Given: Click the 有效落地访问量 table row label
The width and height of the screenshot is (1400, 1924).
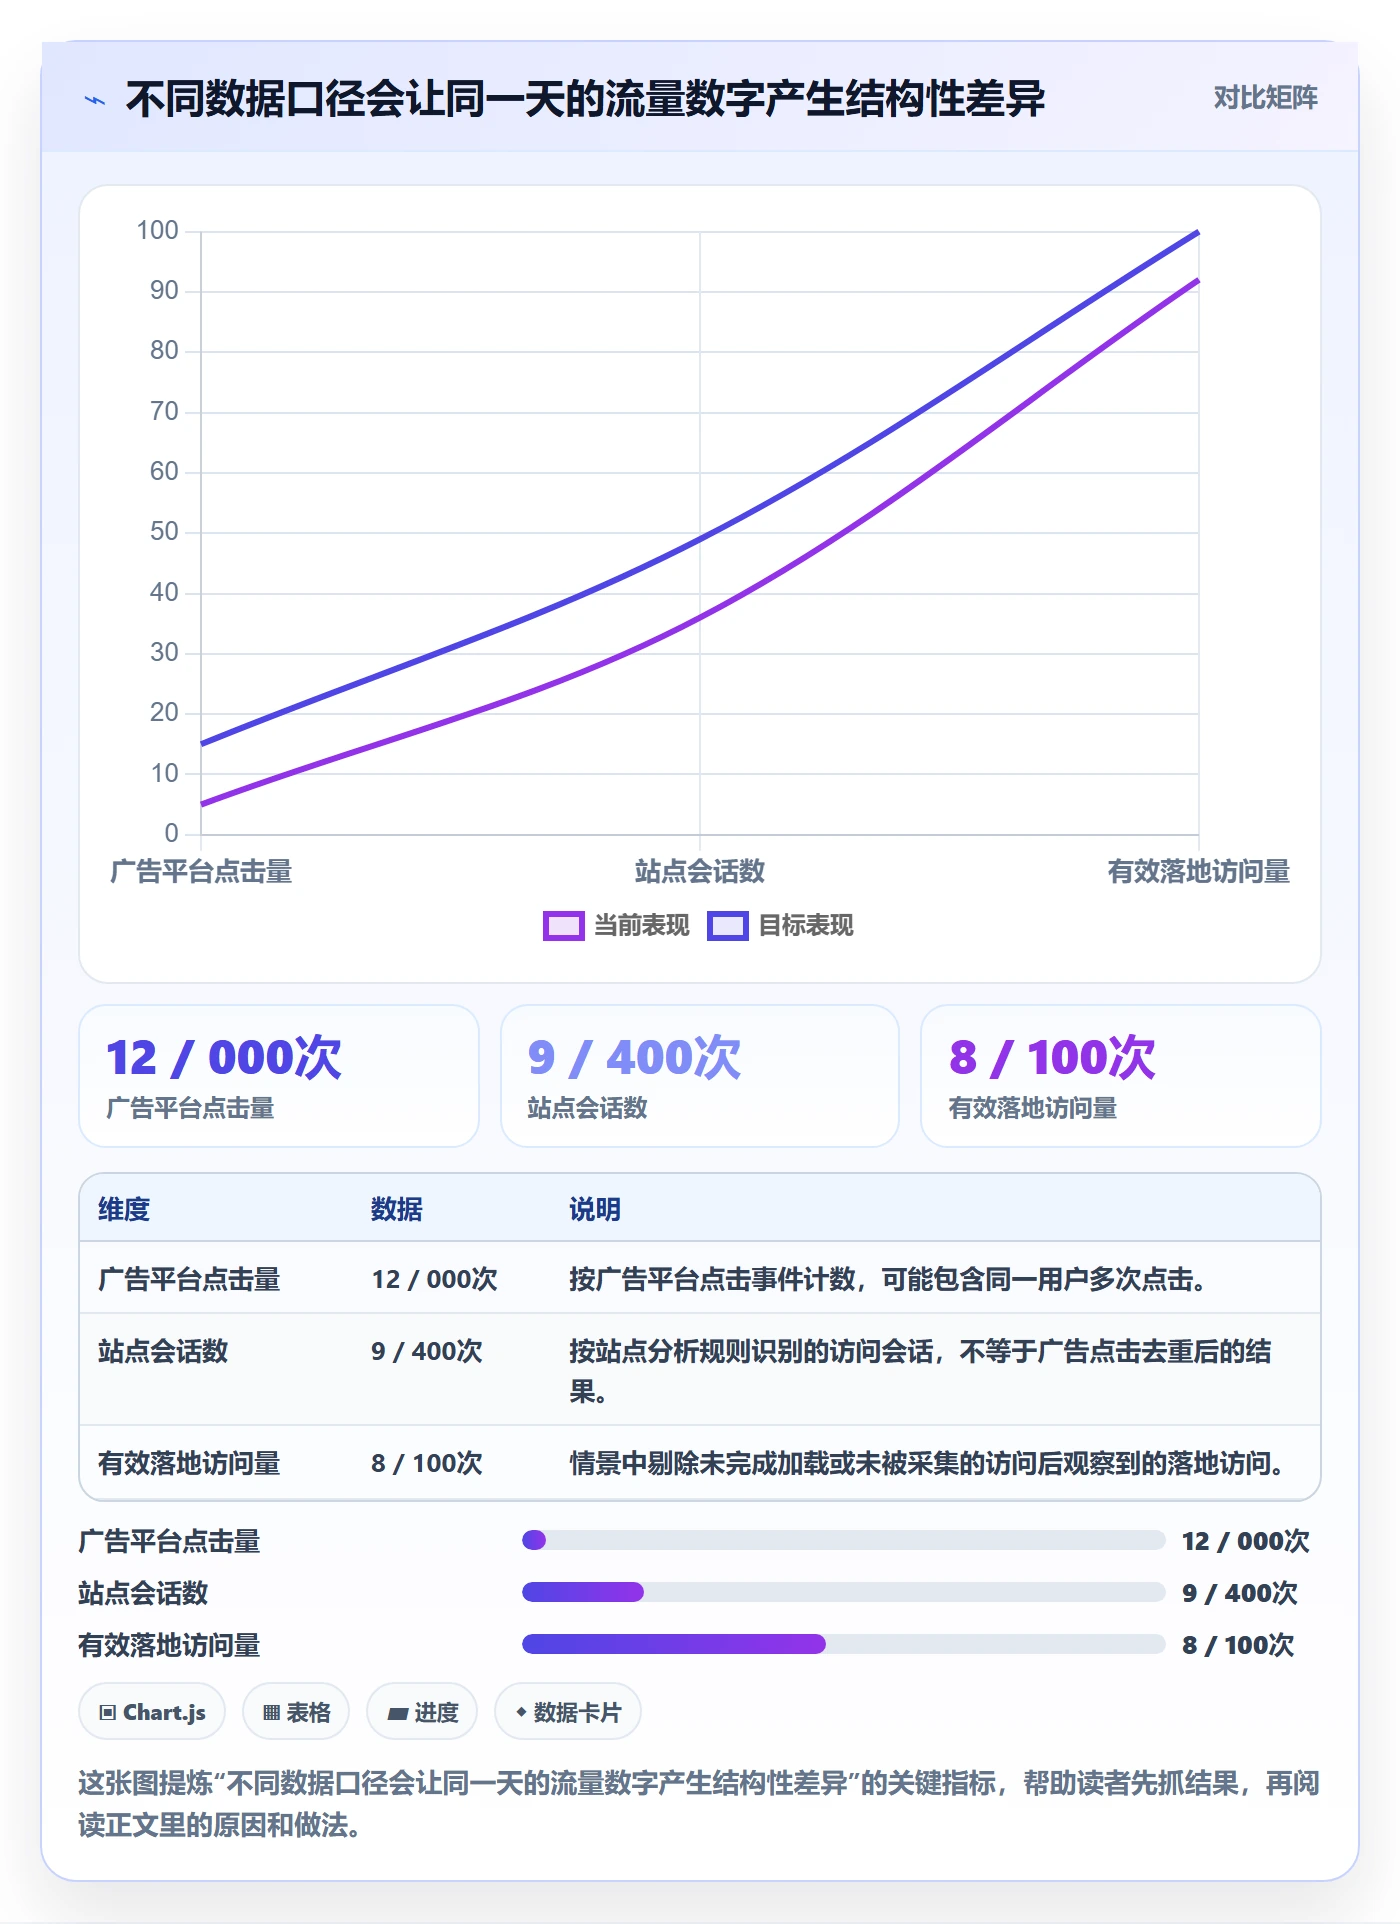Looking at the screenshot, I should [x=189, y=1463].
